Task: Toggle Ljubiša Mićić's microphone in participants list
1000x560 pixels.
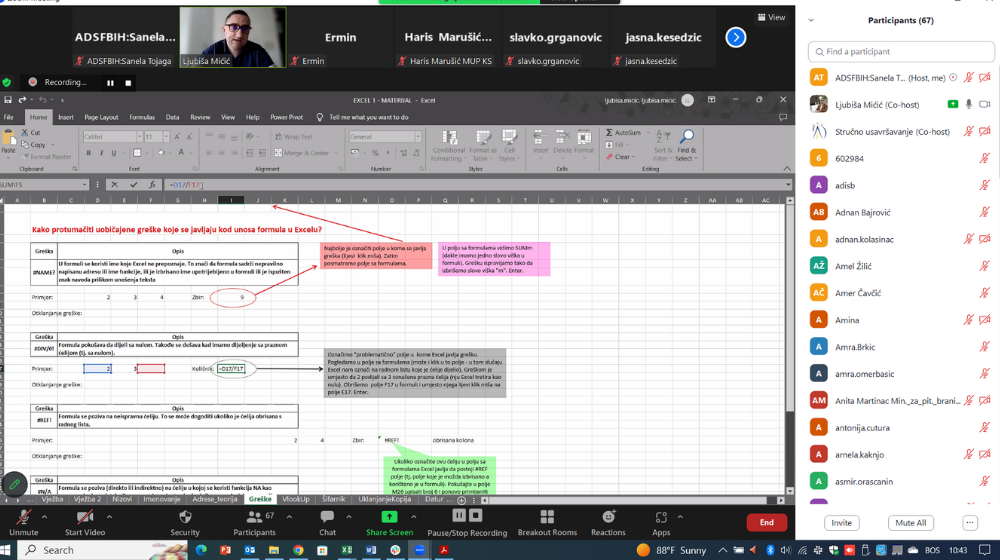Action: click(968, 105)
